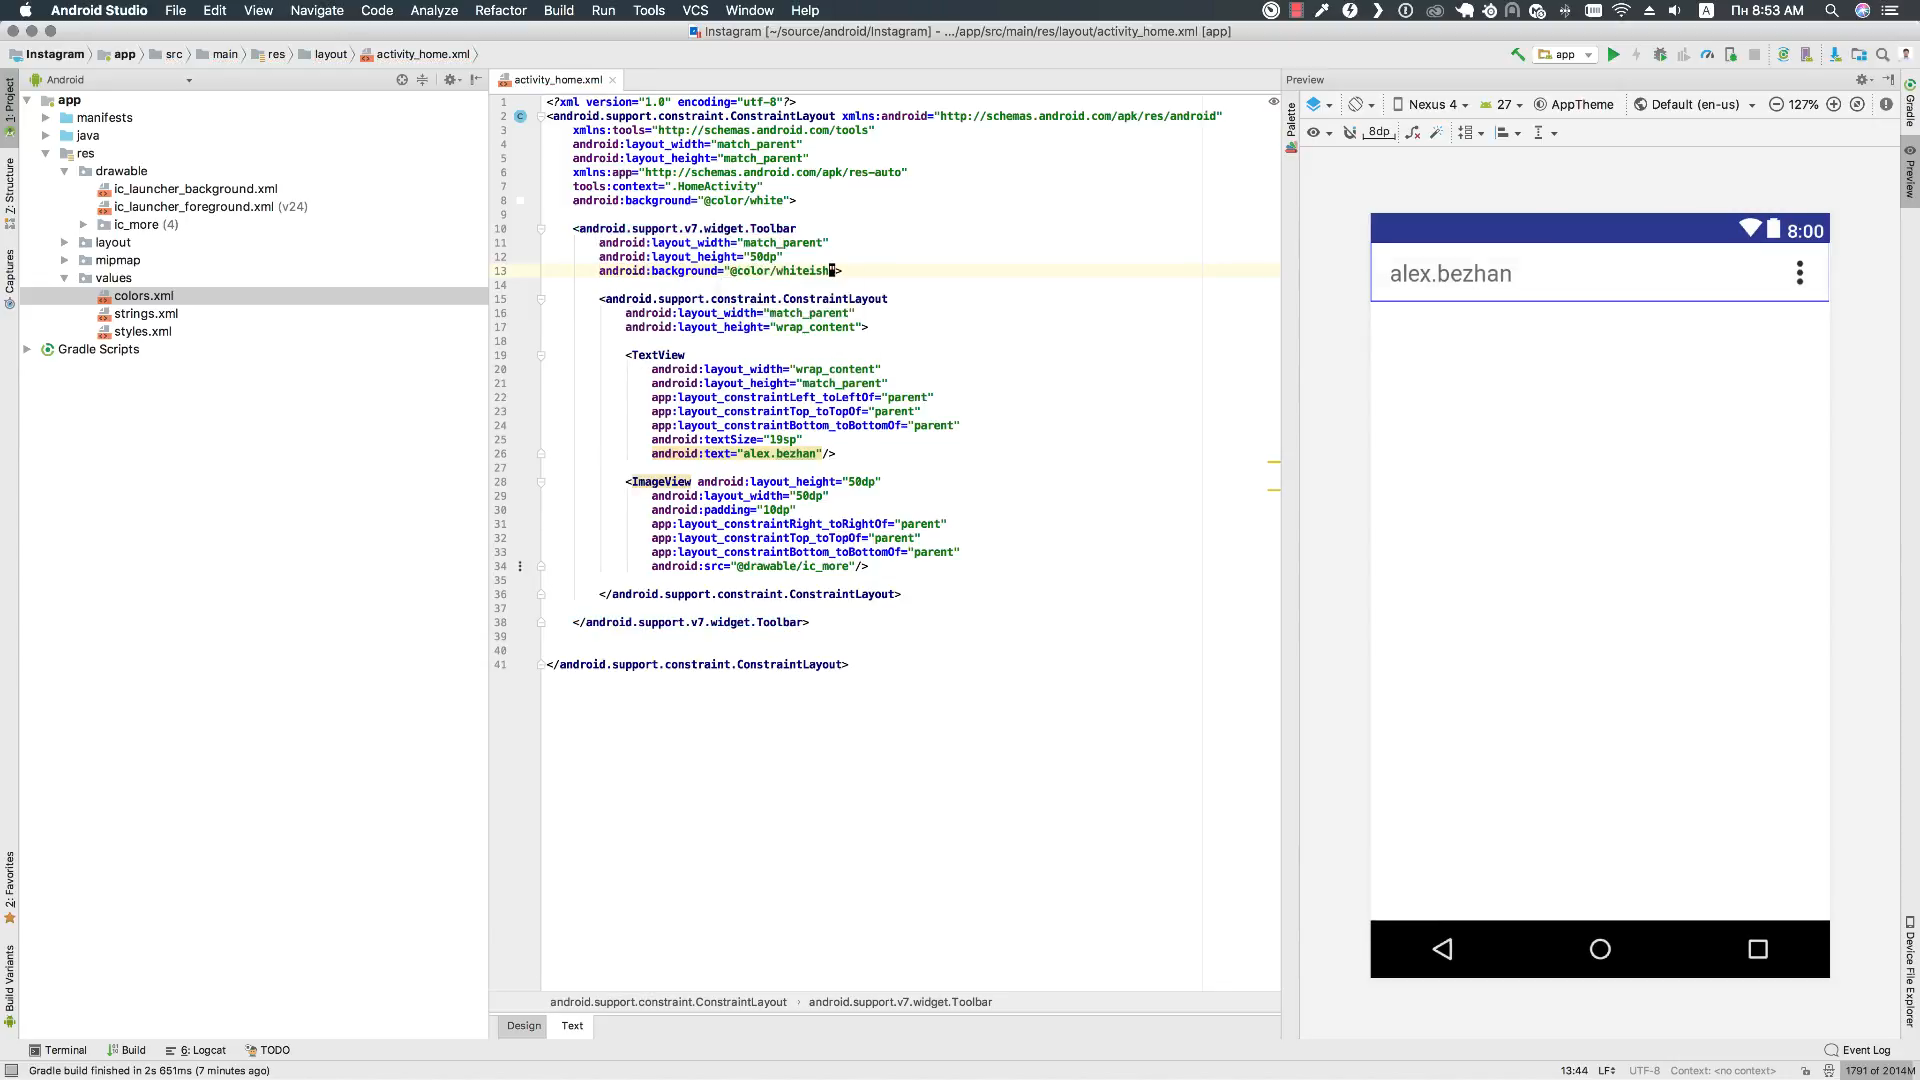Open the VCS menu

pos(695,10)
